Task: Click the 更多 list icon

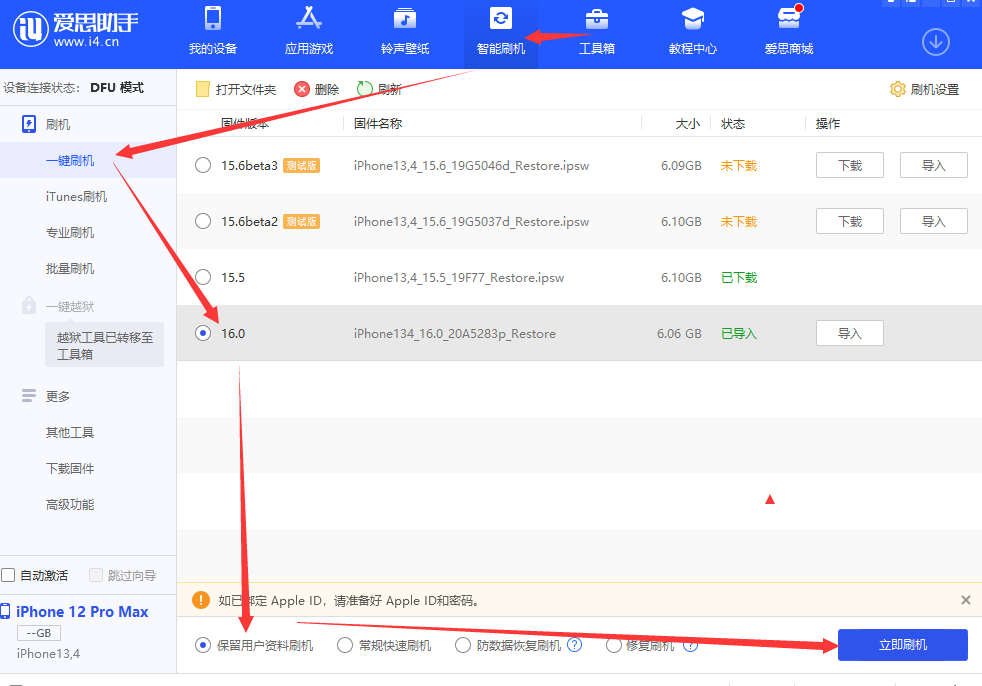Action: tap(29, 395)
